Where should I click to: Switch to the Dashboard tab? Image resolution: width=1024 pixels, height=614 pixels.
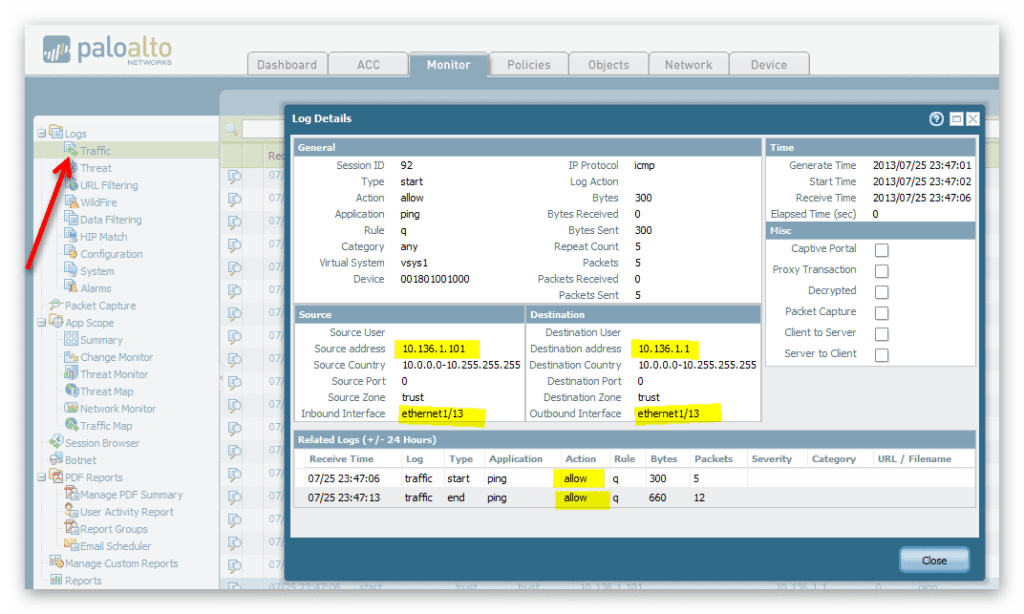287,65
